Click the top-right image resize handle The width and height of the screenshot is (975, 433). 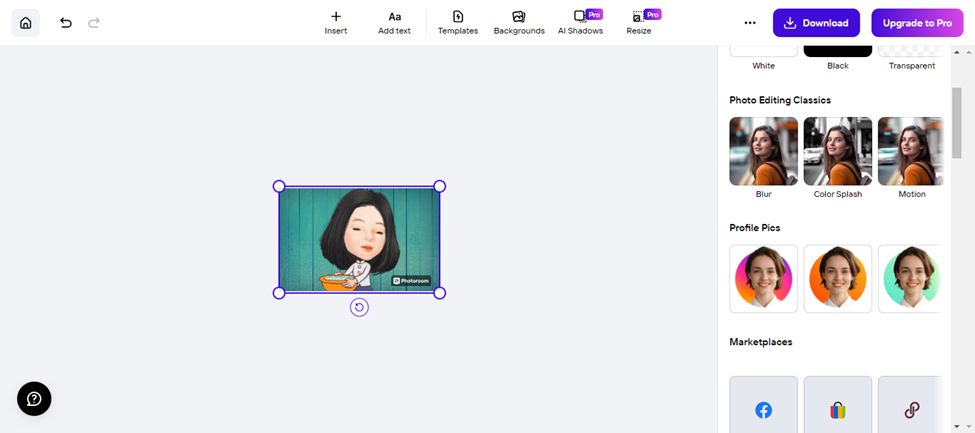(440, 186)
